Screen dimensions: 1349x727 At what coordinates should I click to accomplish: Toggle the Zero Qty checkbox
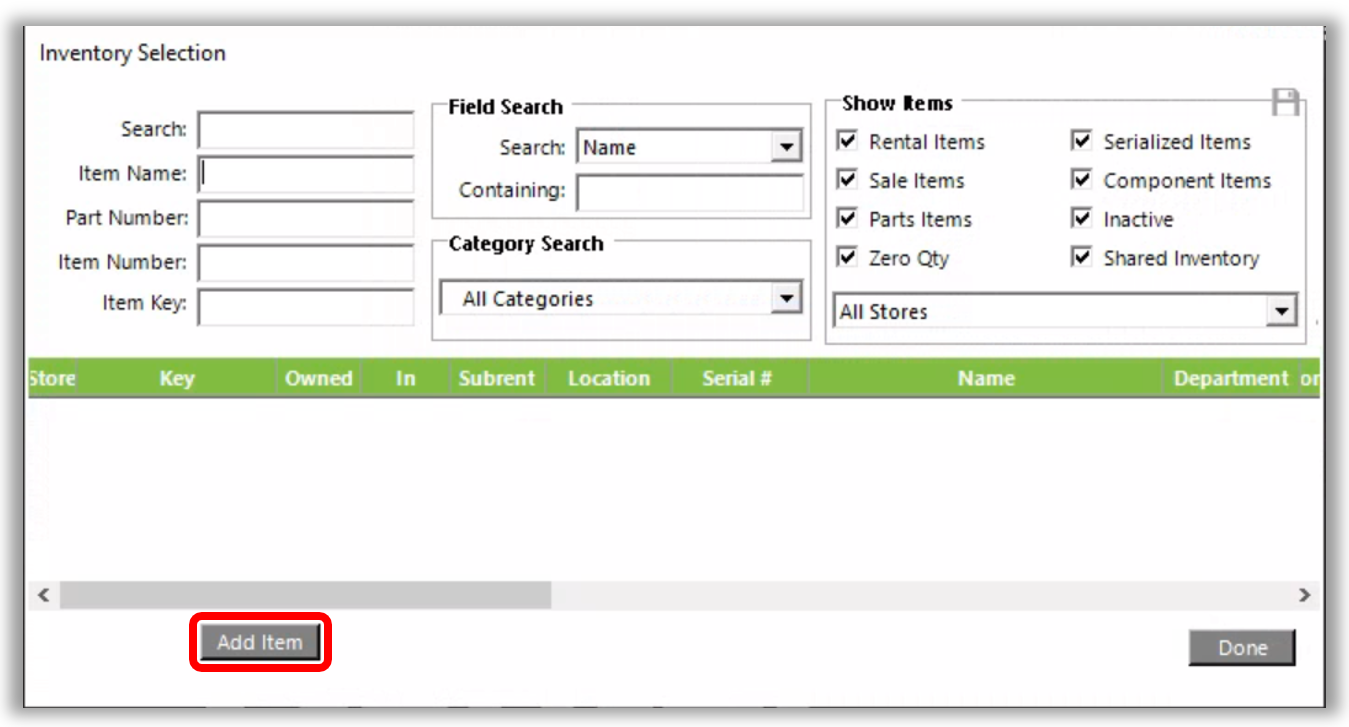pyautogui.click(x=847, y=258)
